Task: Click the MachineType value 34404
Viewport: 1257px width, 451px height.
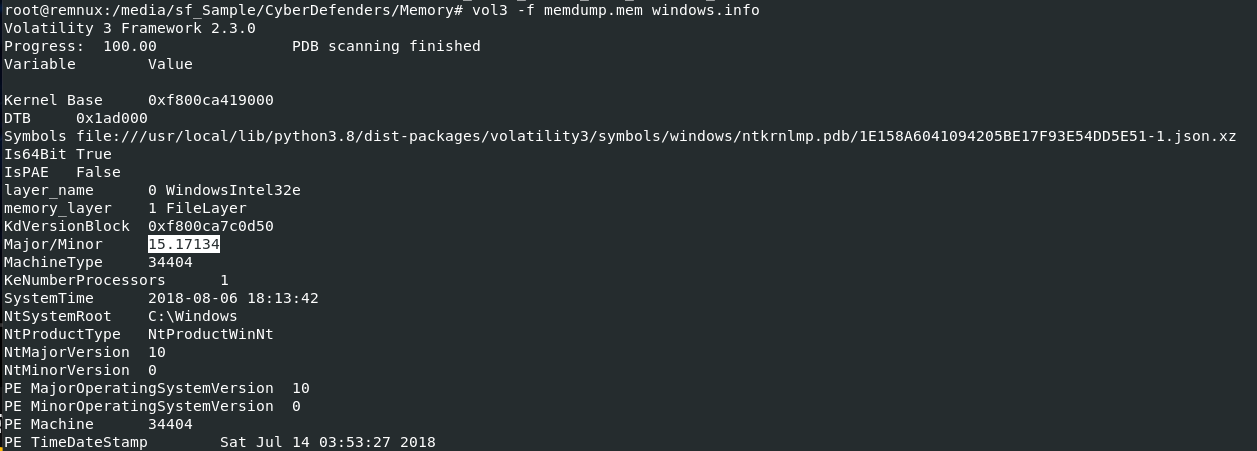Action: pyautogui.click(x=170, y=262)
